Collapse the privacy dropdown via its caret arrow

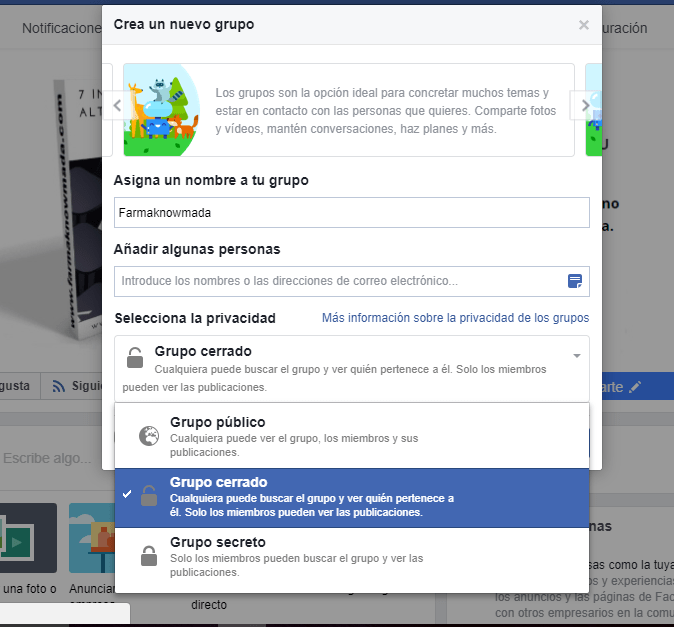coord(577,356)
